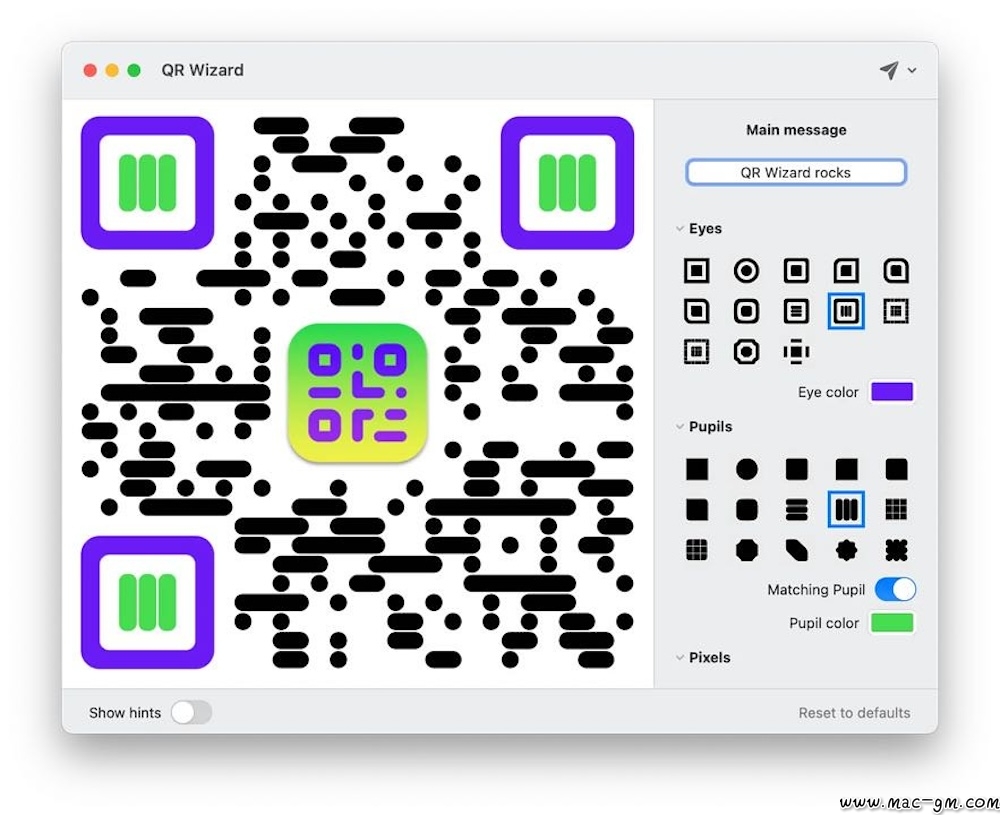Collapse the Eyes section
Image resolution: width=1000 pixels, height=815 pixels.
(x=680, y=228)
